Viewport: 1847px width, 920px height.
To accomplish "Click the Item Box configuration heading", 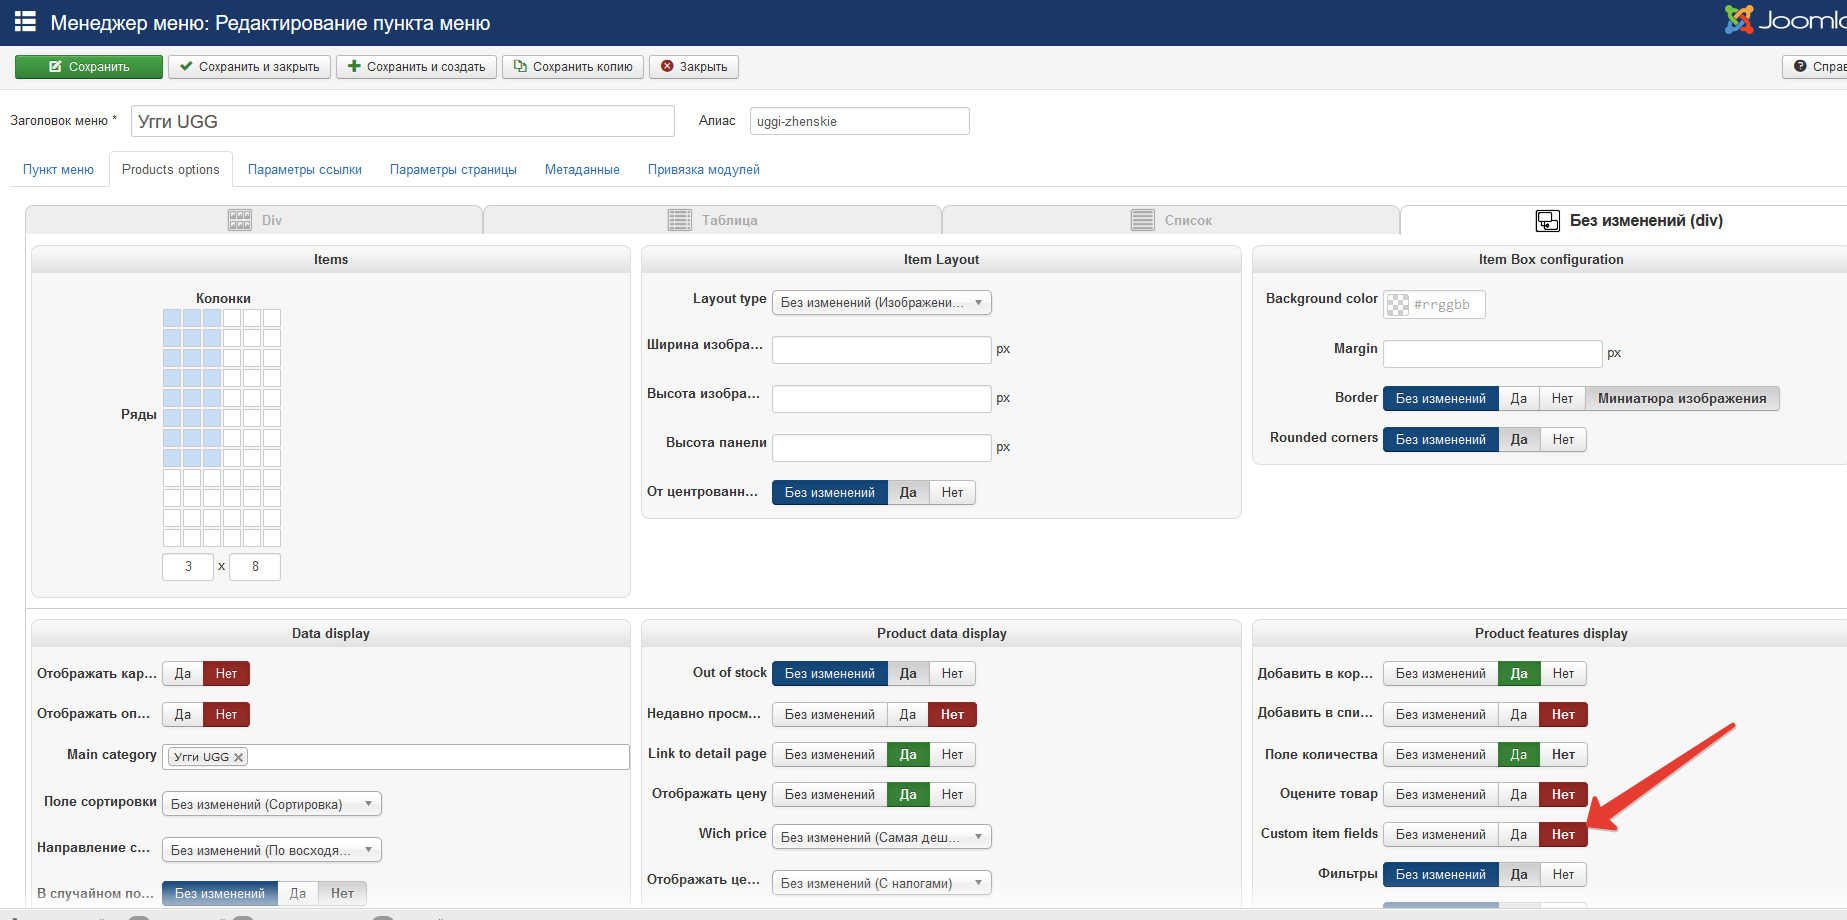I will pos(1551,260).
